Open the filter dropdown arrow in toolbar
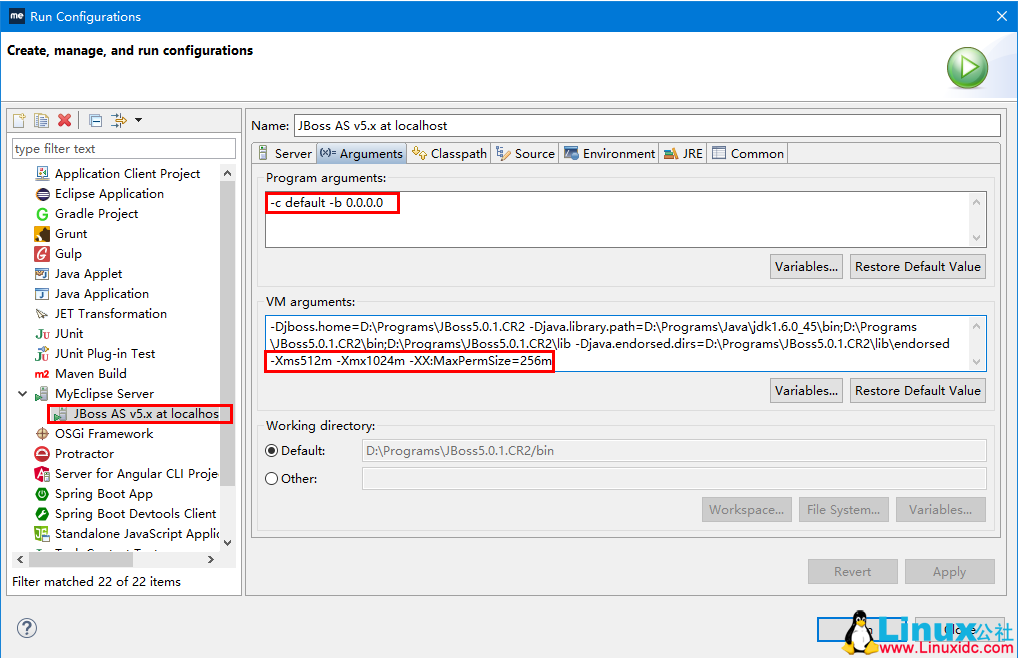The image size is (1018, 658). [138, 120]
